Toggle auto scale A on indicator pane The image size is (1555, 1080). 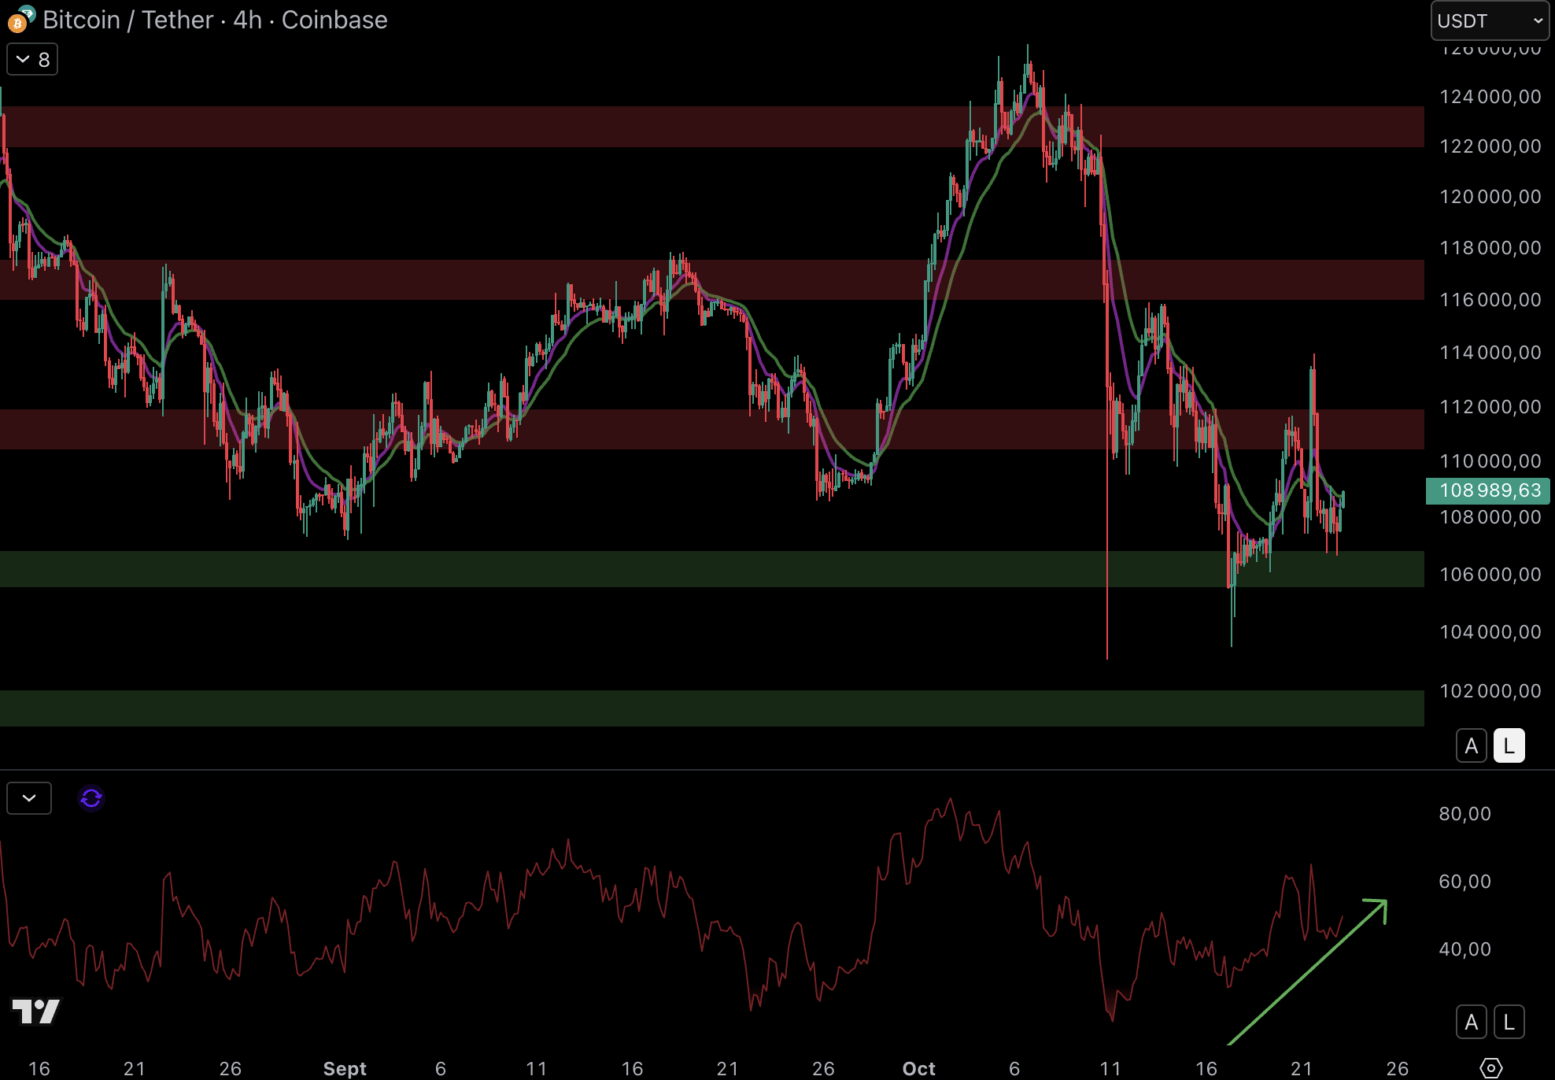coord(1471,1022)
